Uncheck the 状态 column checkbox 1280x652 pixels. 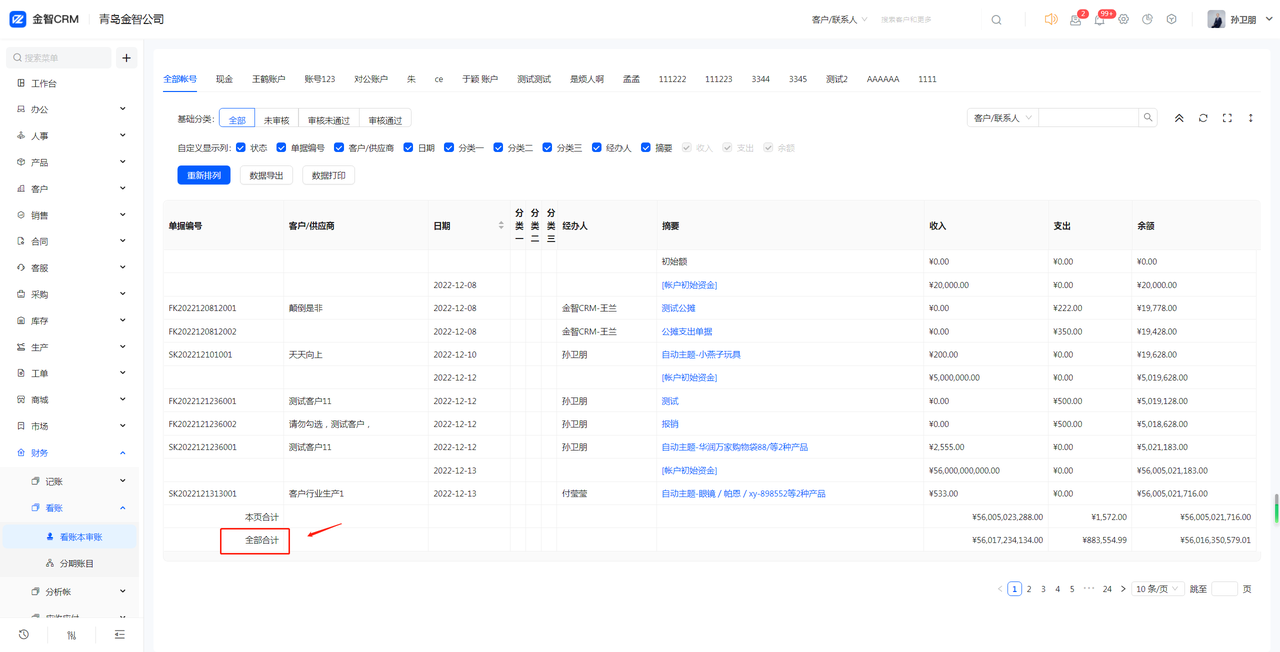tap(241, 147)
